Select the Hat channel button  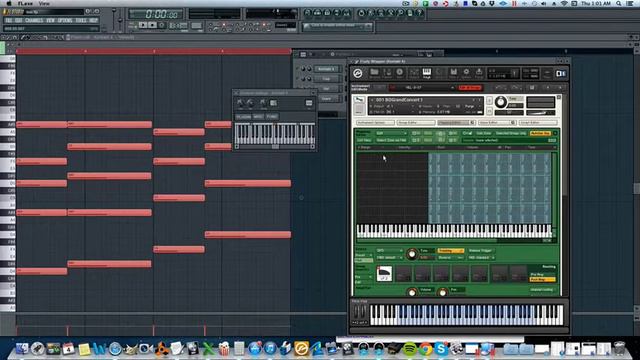pyautogui.click(x=327, y=89)
